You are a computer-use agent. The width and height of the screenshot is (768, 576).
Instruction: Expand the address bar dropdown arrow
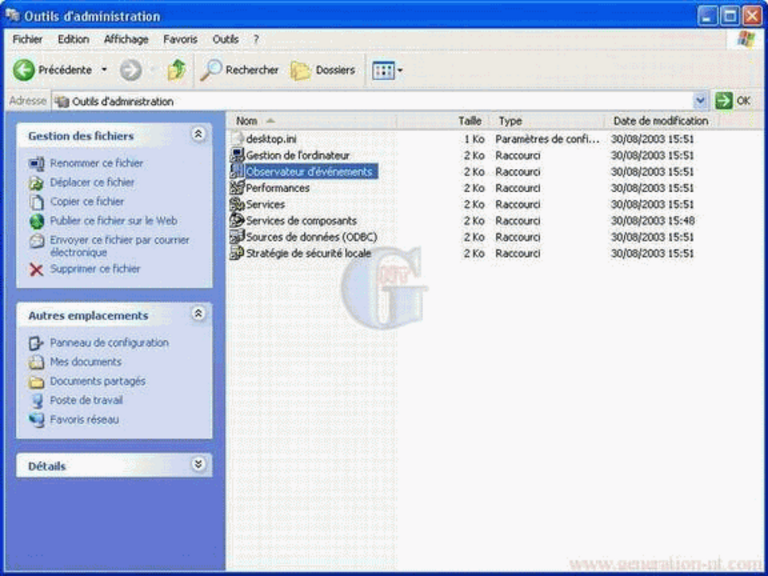click(x=700, y=101)
